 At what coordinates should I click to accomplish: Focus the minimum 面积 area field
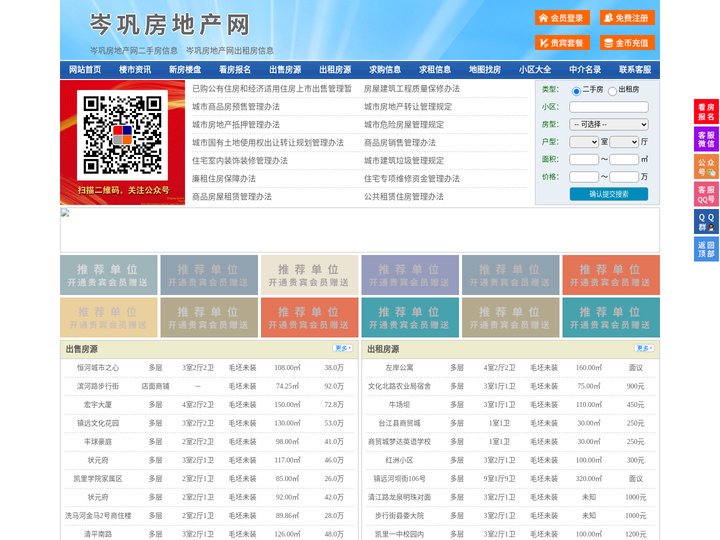pos(584,159)
